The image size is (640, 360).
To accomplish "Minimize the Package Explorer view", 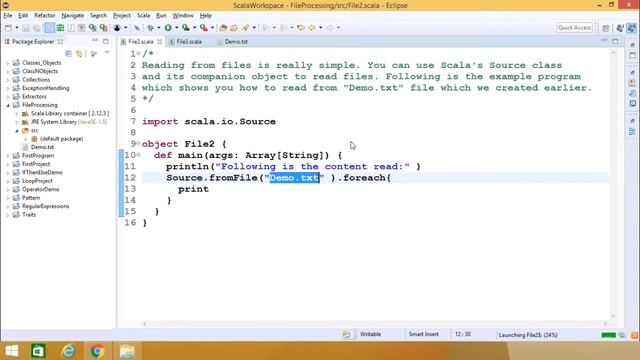I will point(95,41).
